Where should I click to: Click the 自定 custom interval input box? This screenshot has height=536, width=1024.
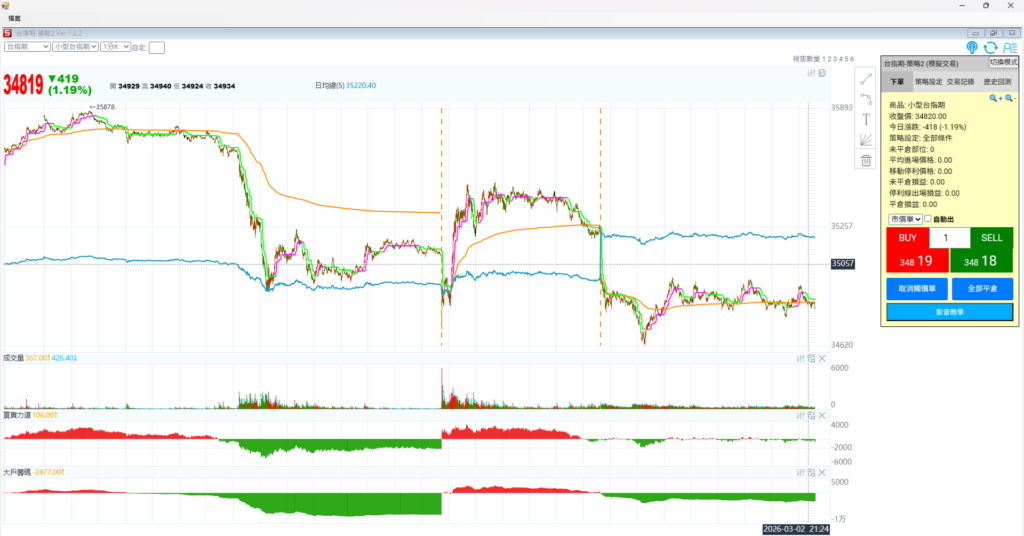click(157, 47)
